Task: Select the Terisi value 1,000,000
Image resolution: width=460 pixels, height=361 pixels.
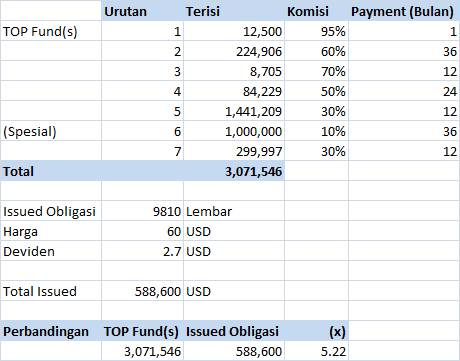Action: click(234, 131)
